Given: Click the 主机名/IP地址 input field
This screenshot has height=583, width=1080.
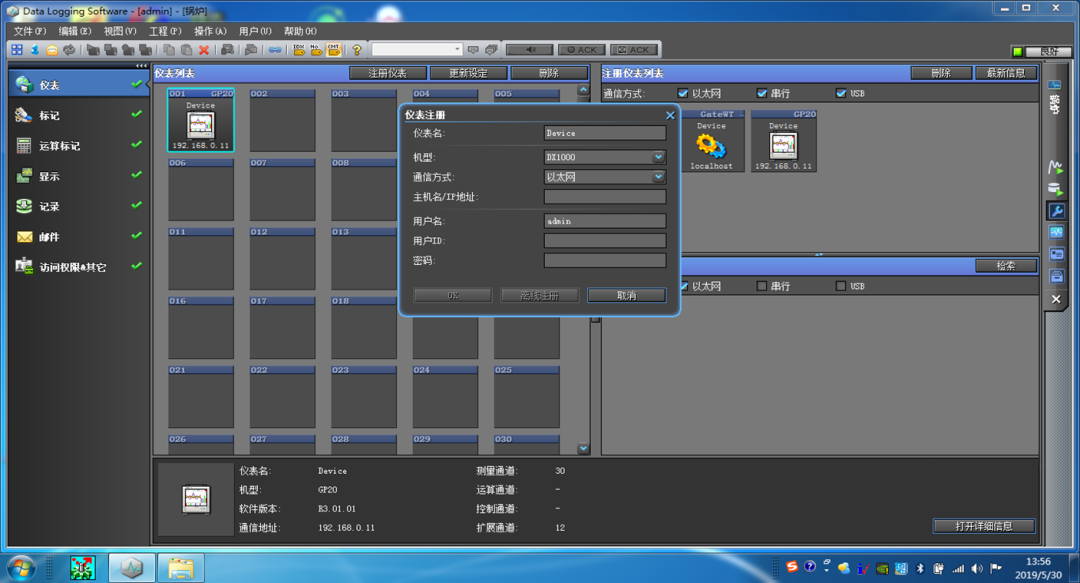Looking at the screenshot, I should (604, 197).
